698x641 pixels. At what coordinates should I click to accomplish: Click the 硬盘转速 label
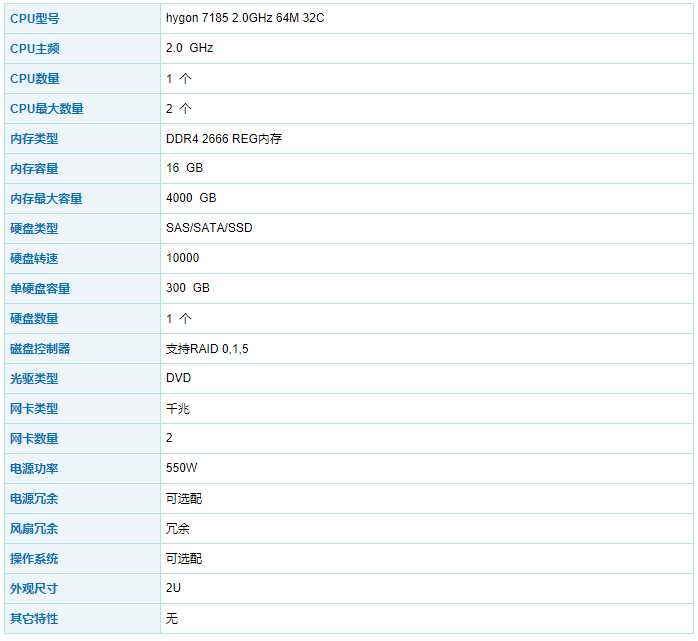(x=34, y=258)
